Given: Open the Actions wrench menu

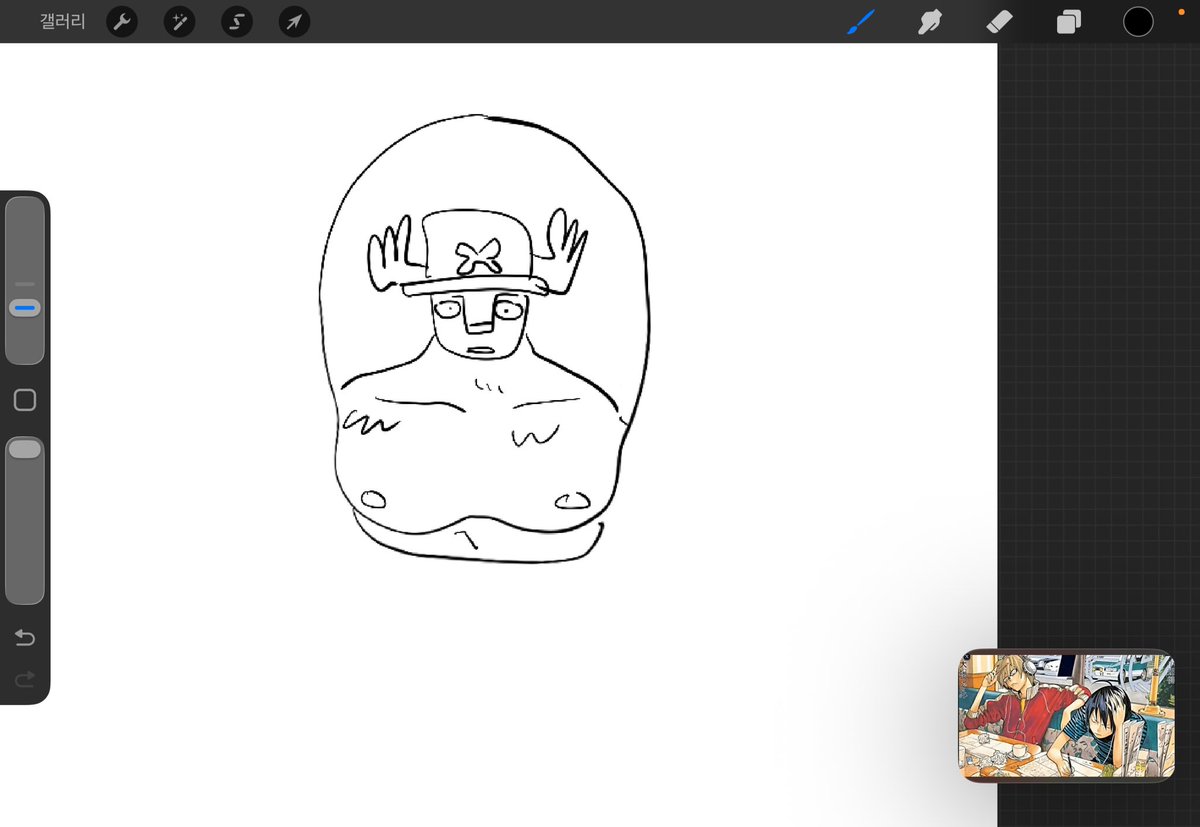Looking at the screenshot, I should (121, 21).
